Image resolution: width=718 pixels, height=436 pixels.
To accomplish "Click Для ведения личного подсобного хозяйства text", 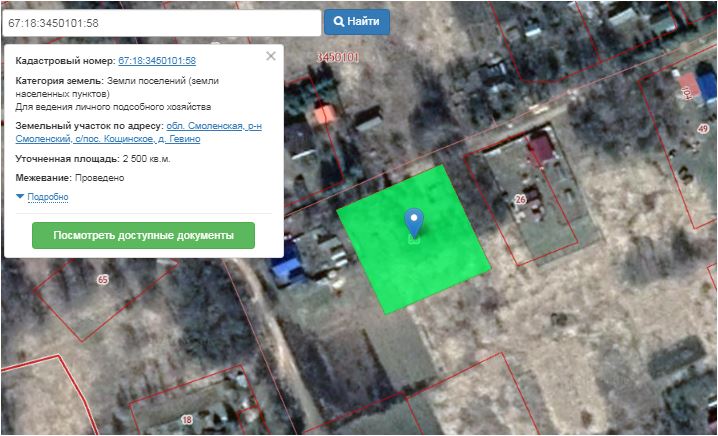I will point(113,107).
